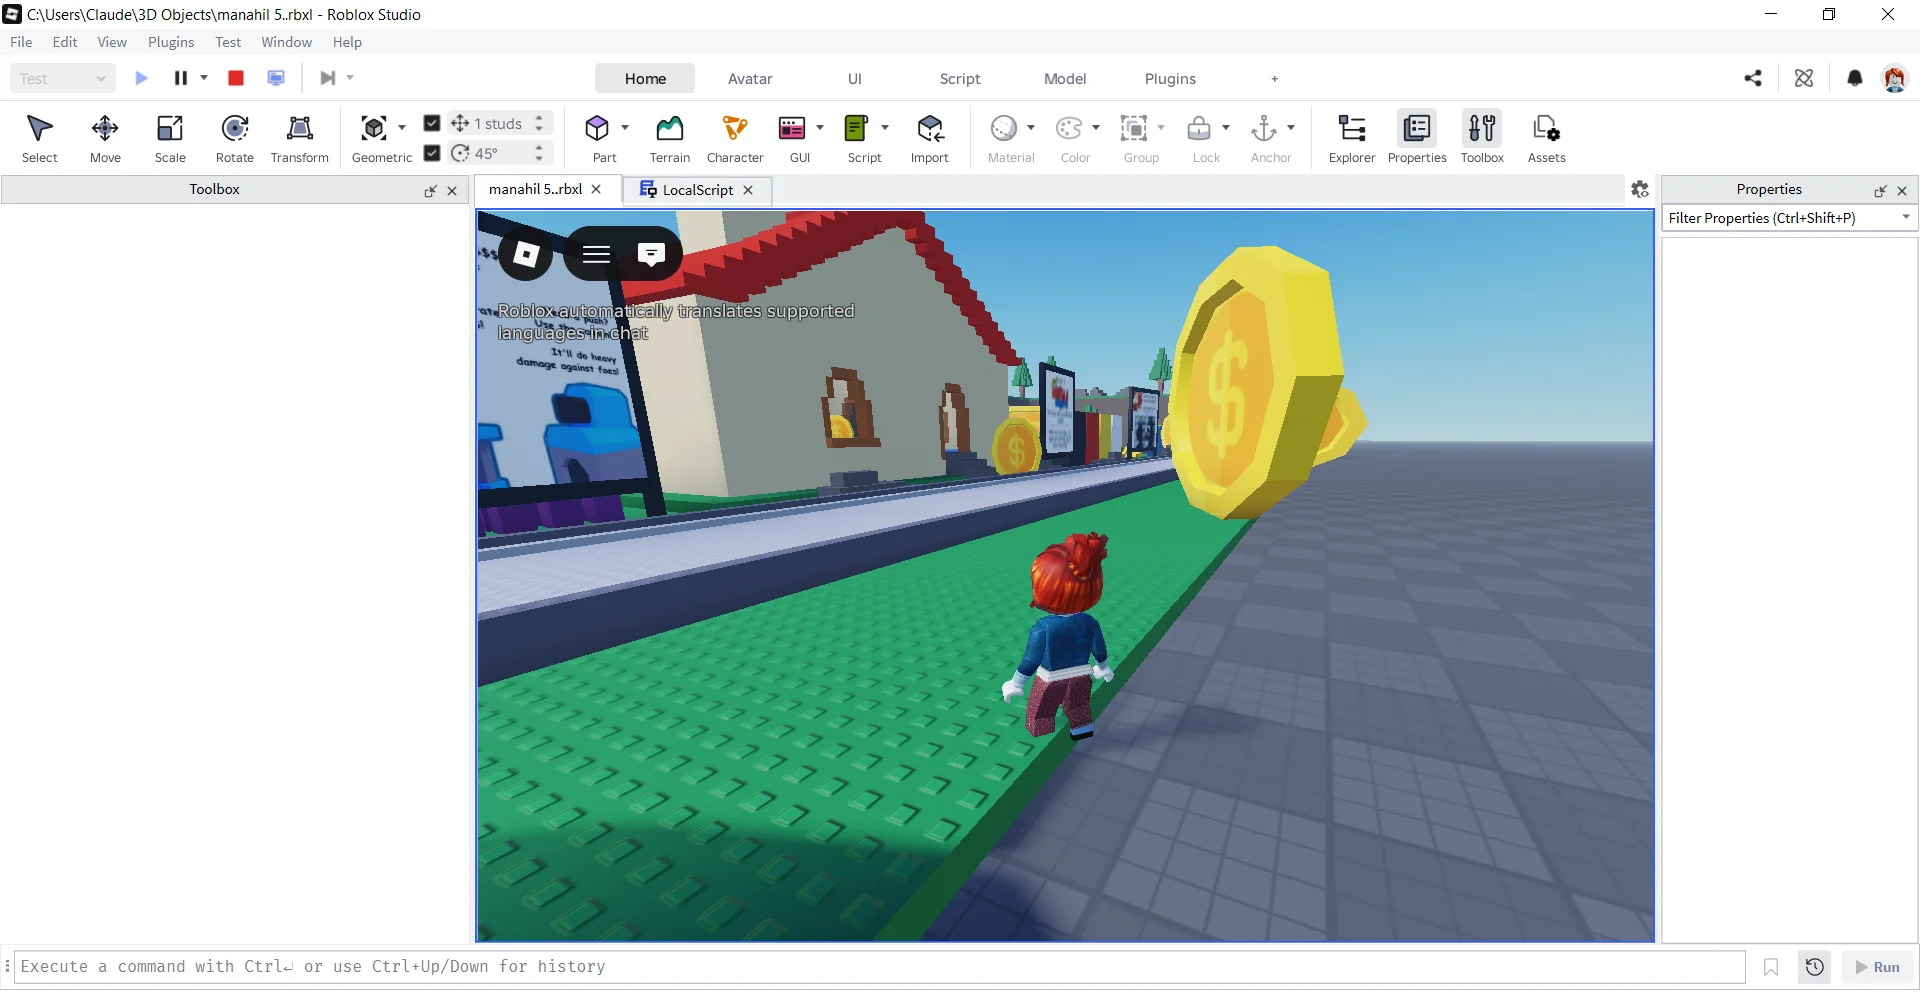Click the Run command button
The width and height of the screenshot is (1920, 1001).
(1878, 967)
